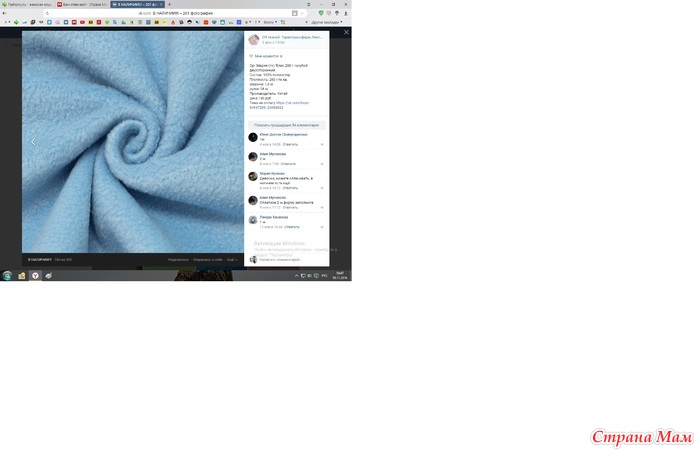The width and height of the screenshot is (700, 452).
Task: Open Мария Кузяева's profile avatar
Action: [253, 176]
